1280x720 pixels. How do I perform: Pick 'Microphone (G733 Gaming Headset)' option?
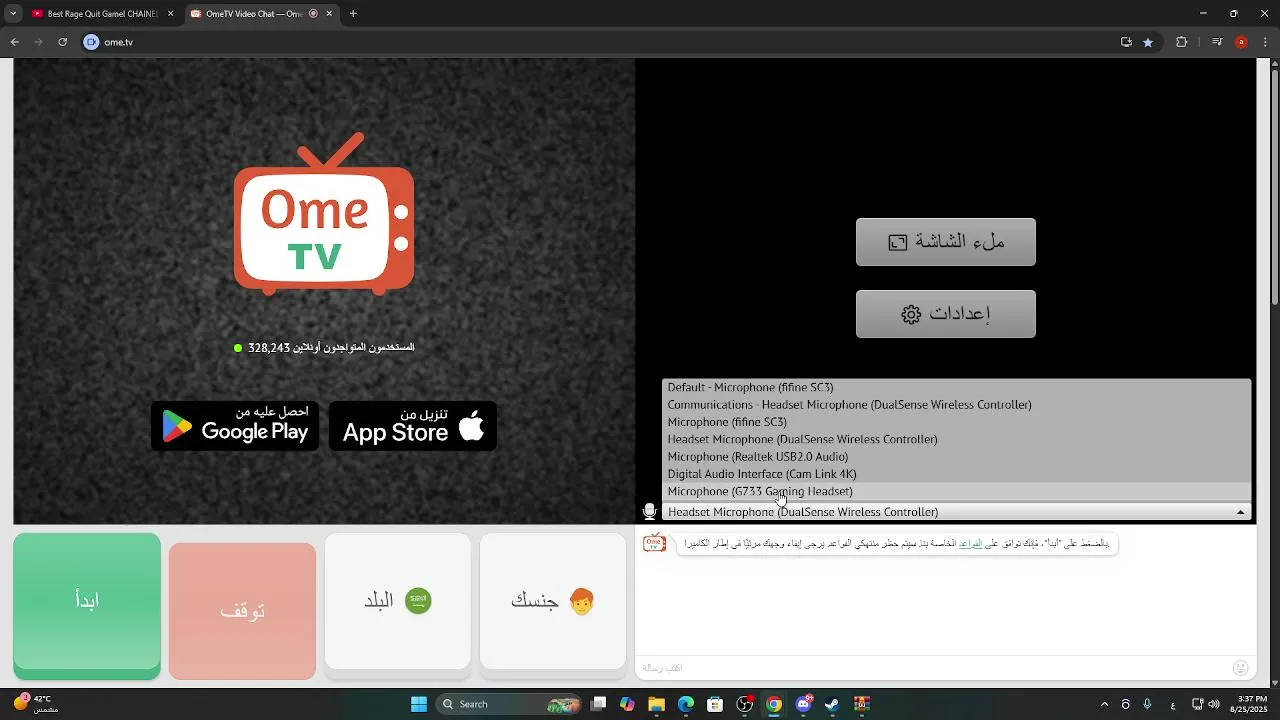(956, 491)
